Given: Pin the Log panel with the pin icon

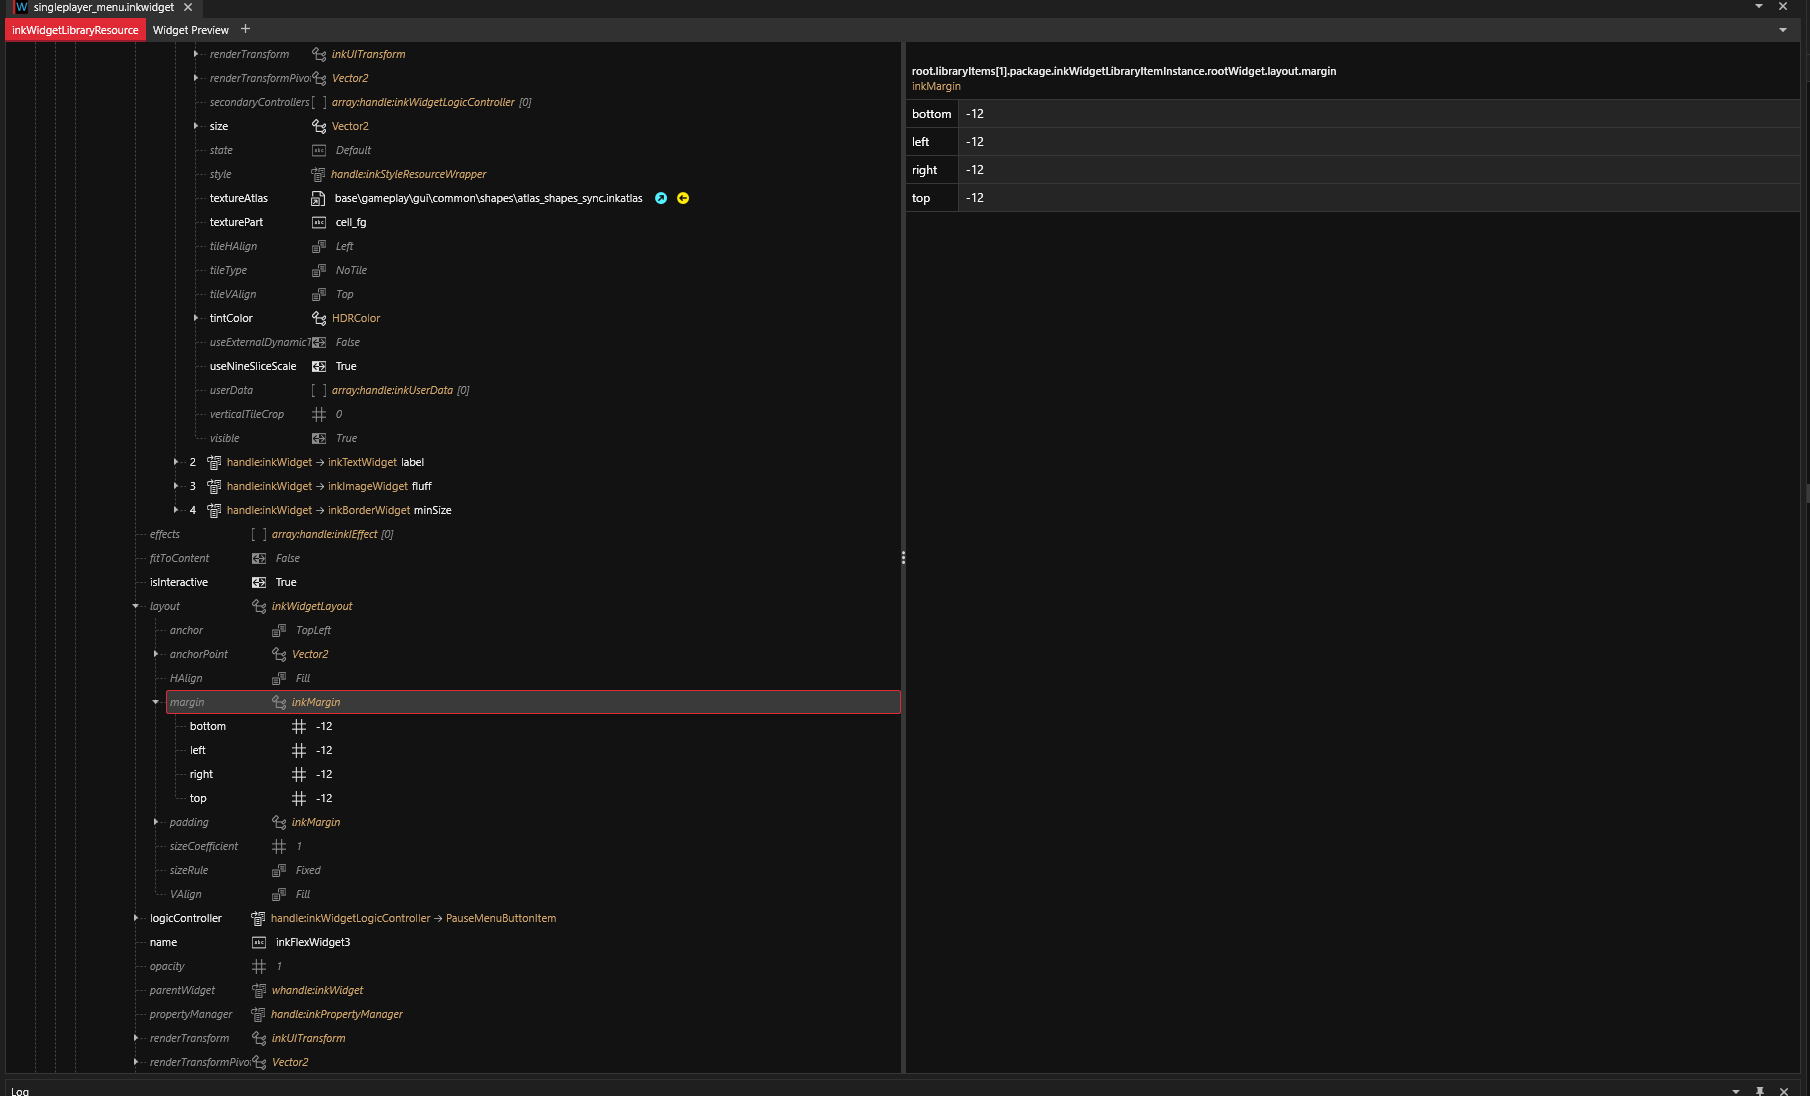Looking at the screenshot, I should 1760,1090.
